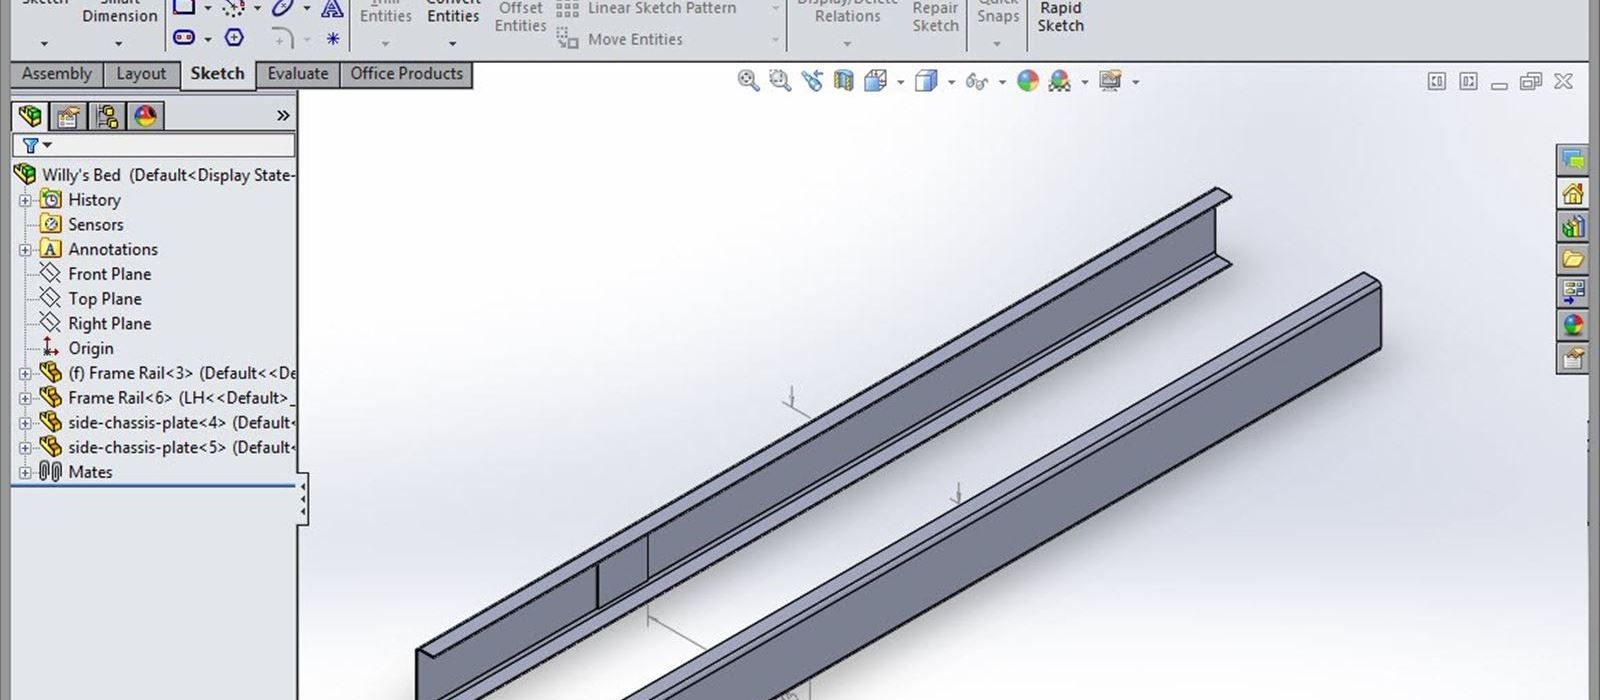Open ConfigurationManager tab icon
This screenshot has width=1600, height=700.
tap(107, 117)
